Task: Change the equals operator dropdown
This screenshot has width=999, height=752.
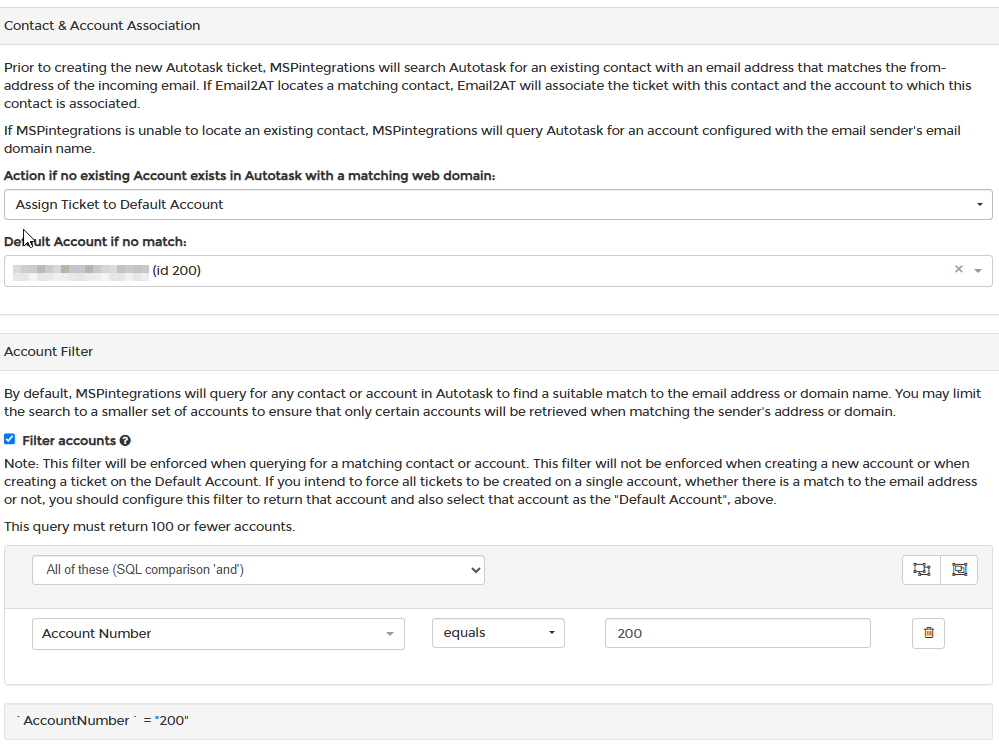Action: click(498, 633)
